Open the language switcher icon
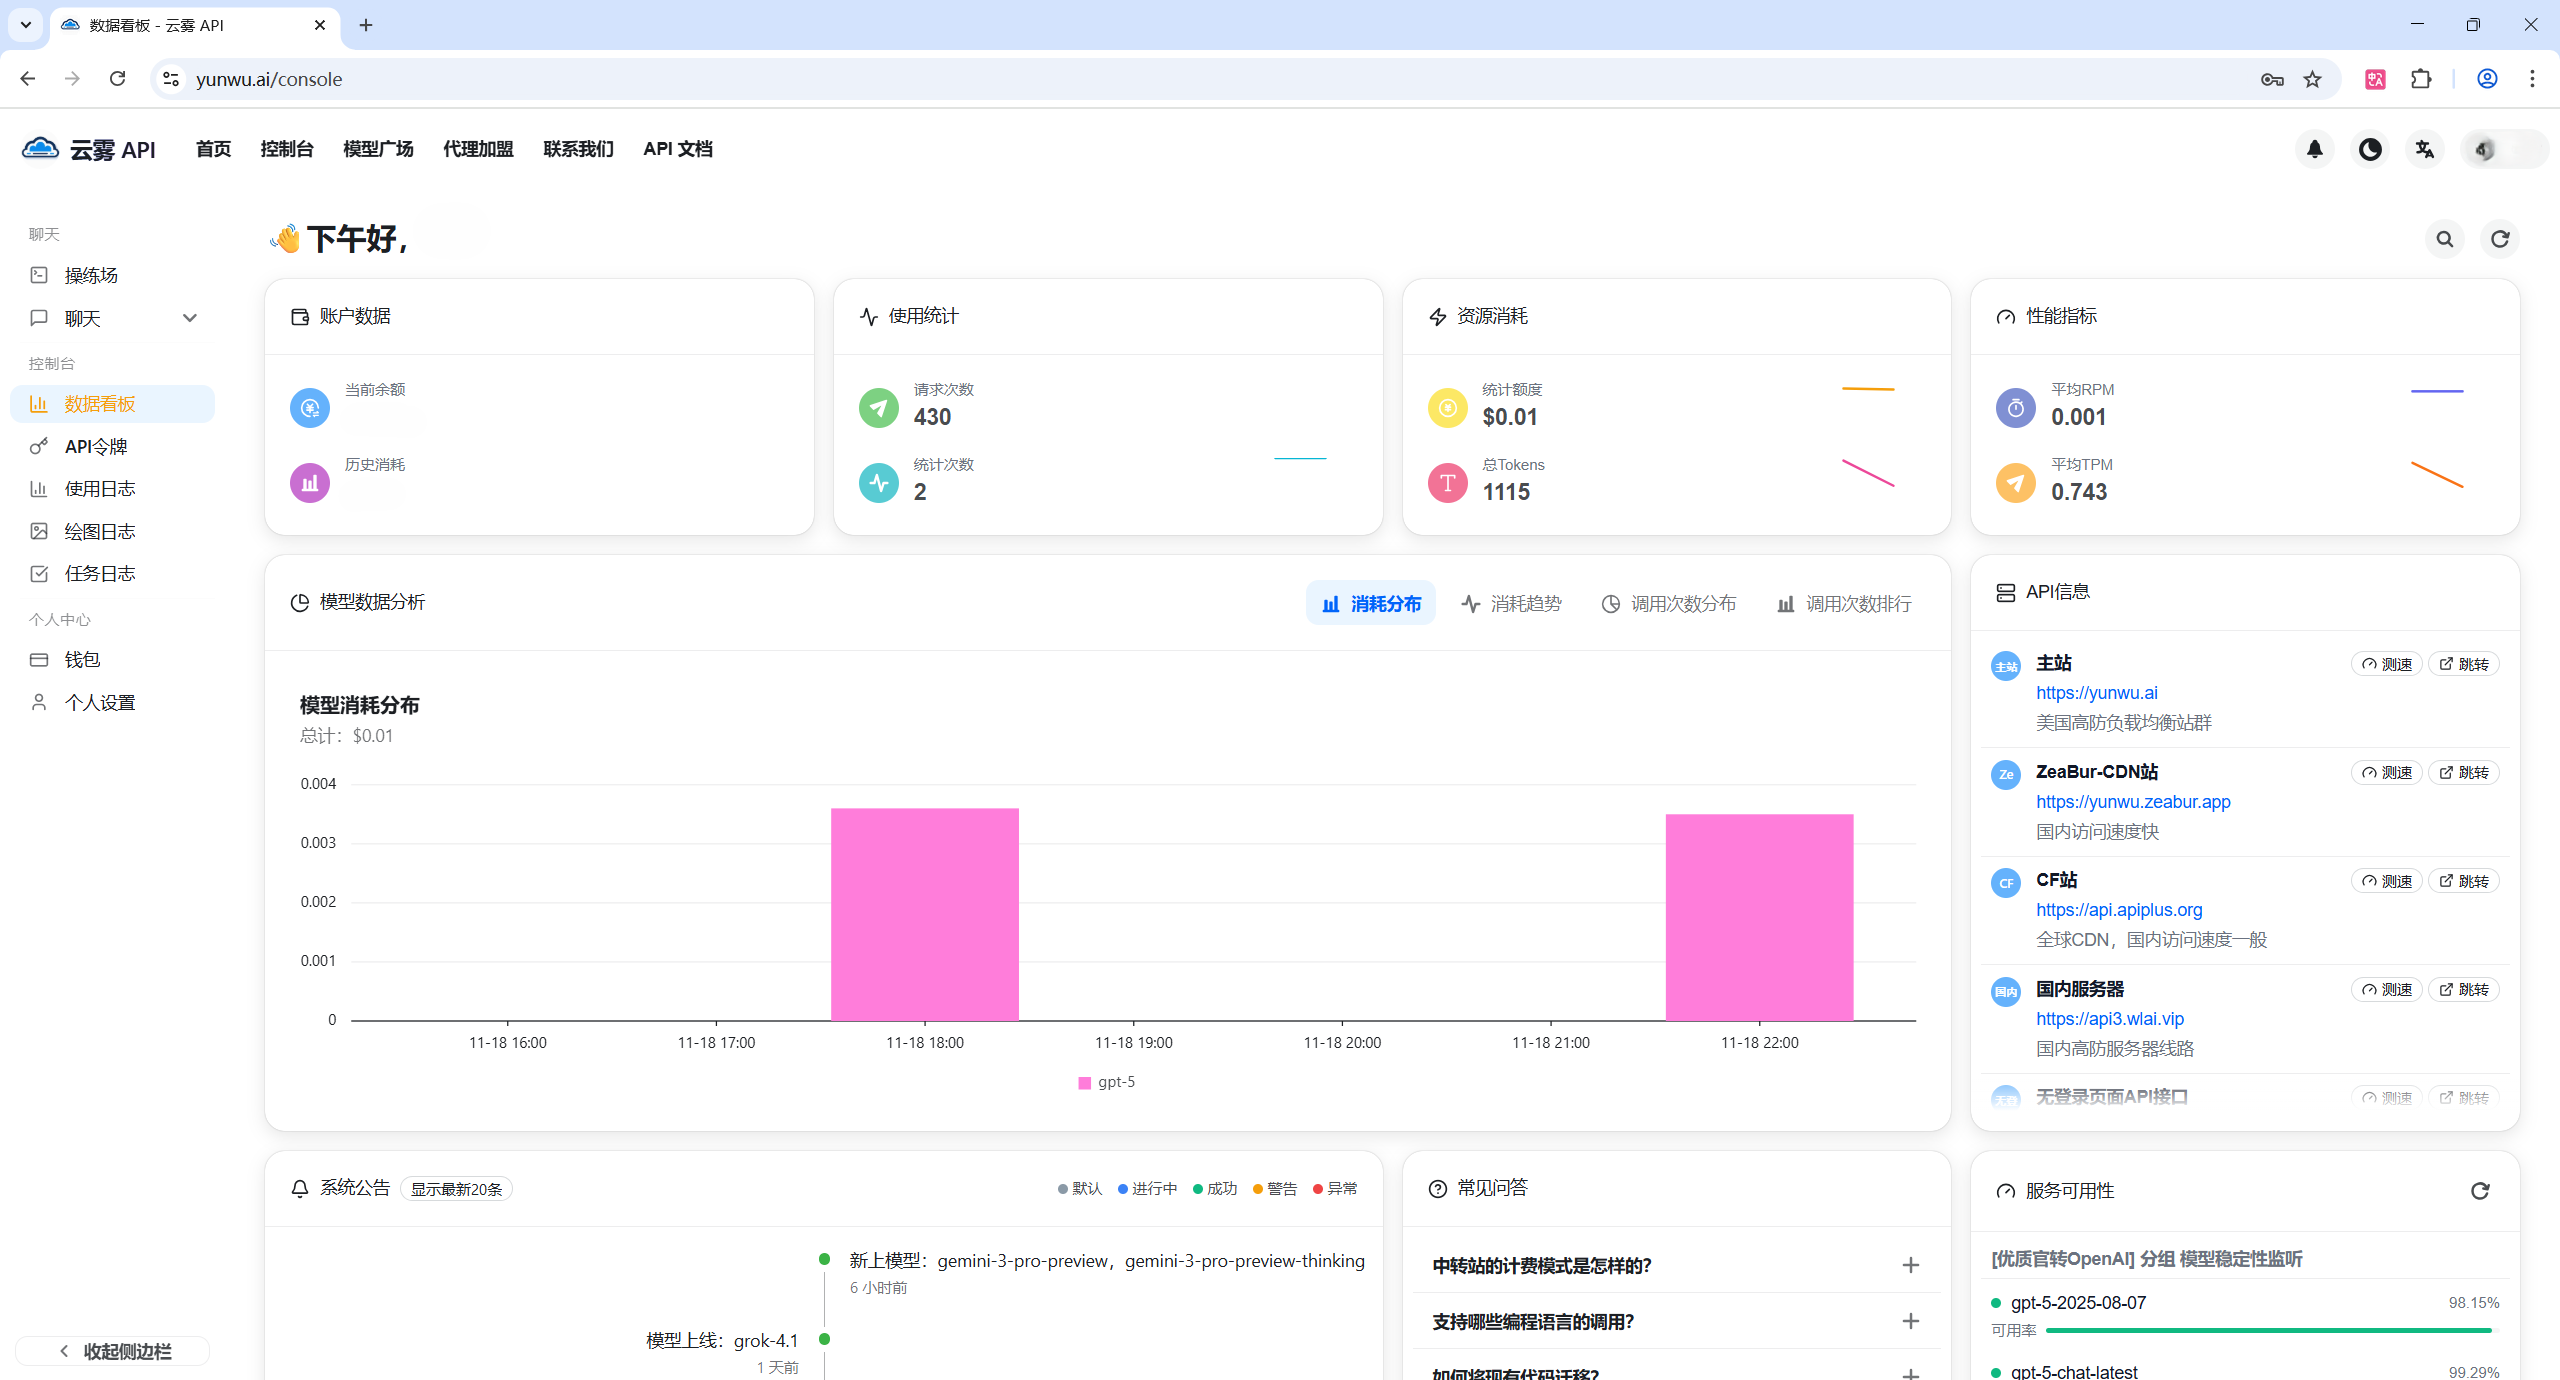 tap(2424, 148)
